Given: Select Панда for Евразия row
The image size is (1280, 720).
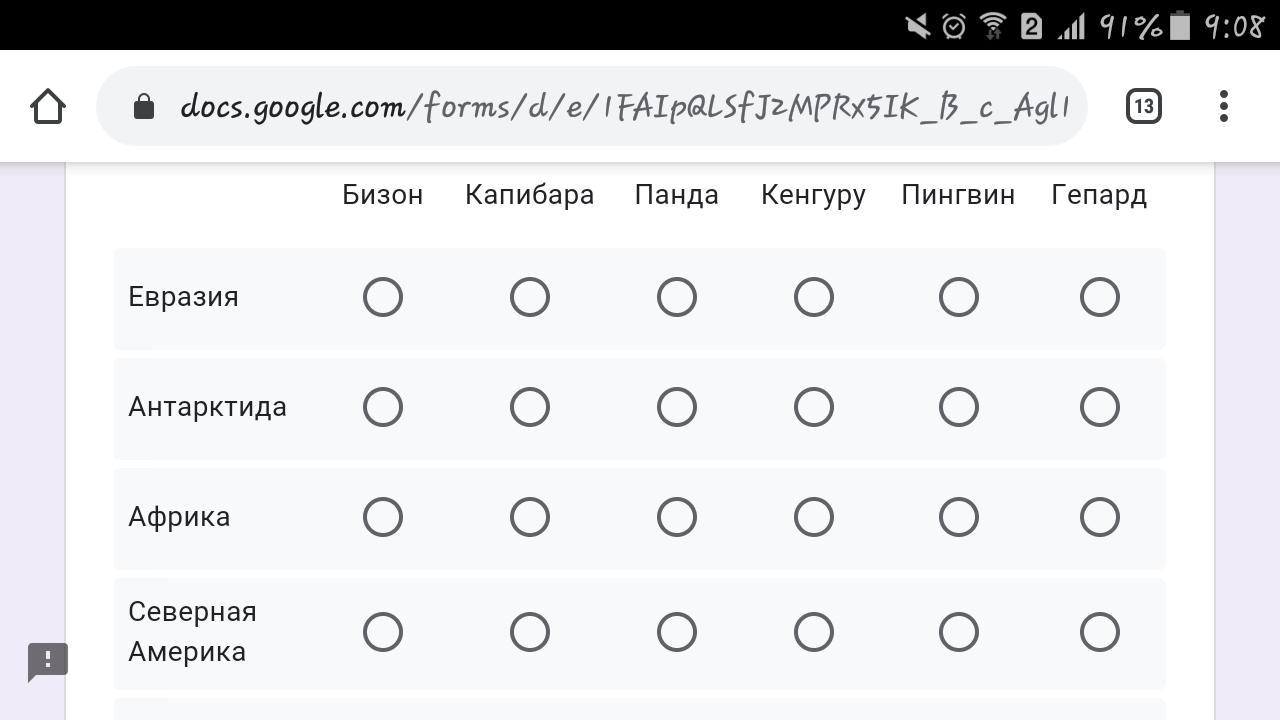Looking at the screenshot, I should 677,297.
